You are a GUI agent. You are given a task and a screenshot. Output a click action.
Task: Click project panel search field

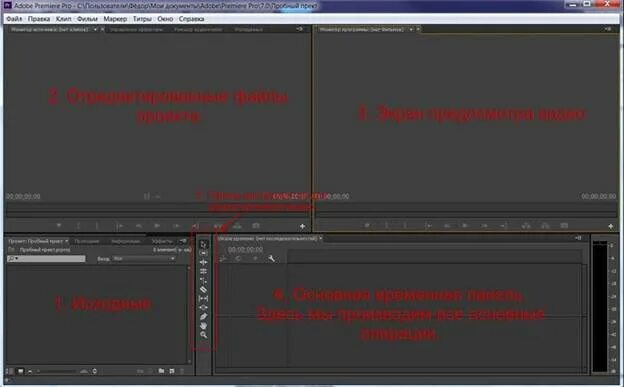(x=46, y=259)
